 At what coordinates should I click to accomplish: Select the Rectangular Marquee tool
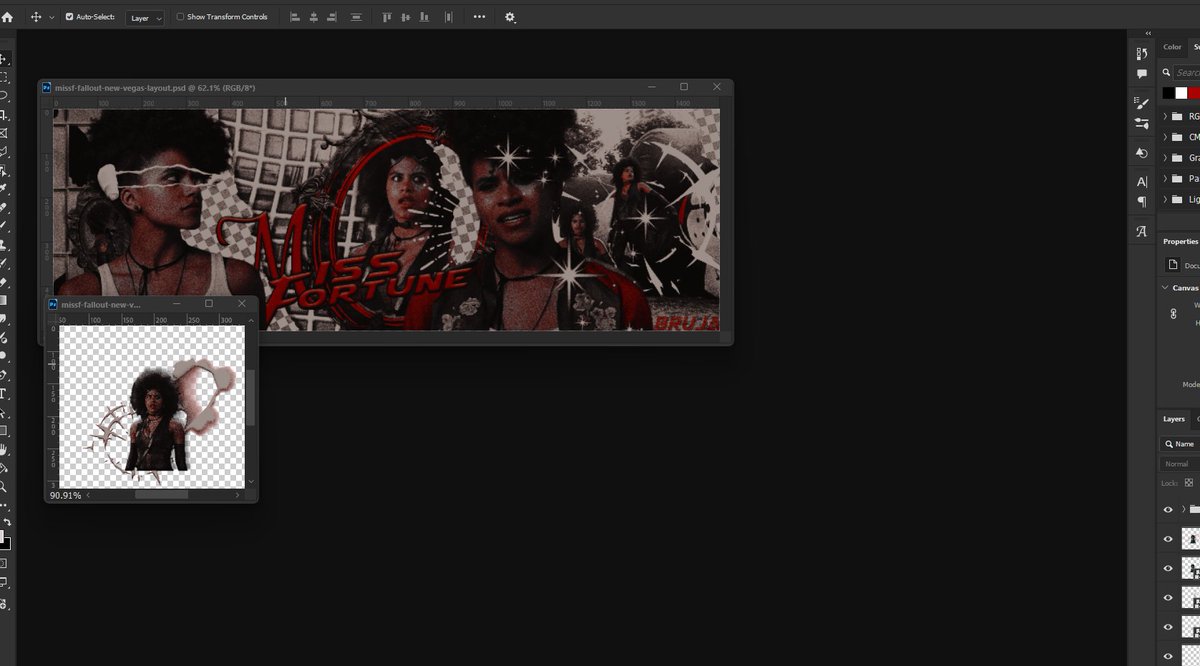(x=4, y=78)
